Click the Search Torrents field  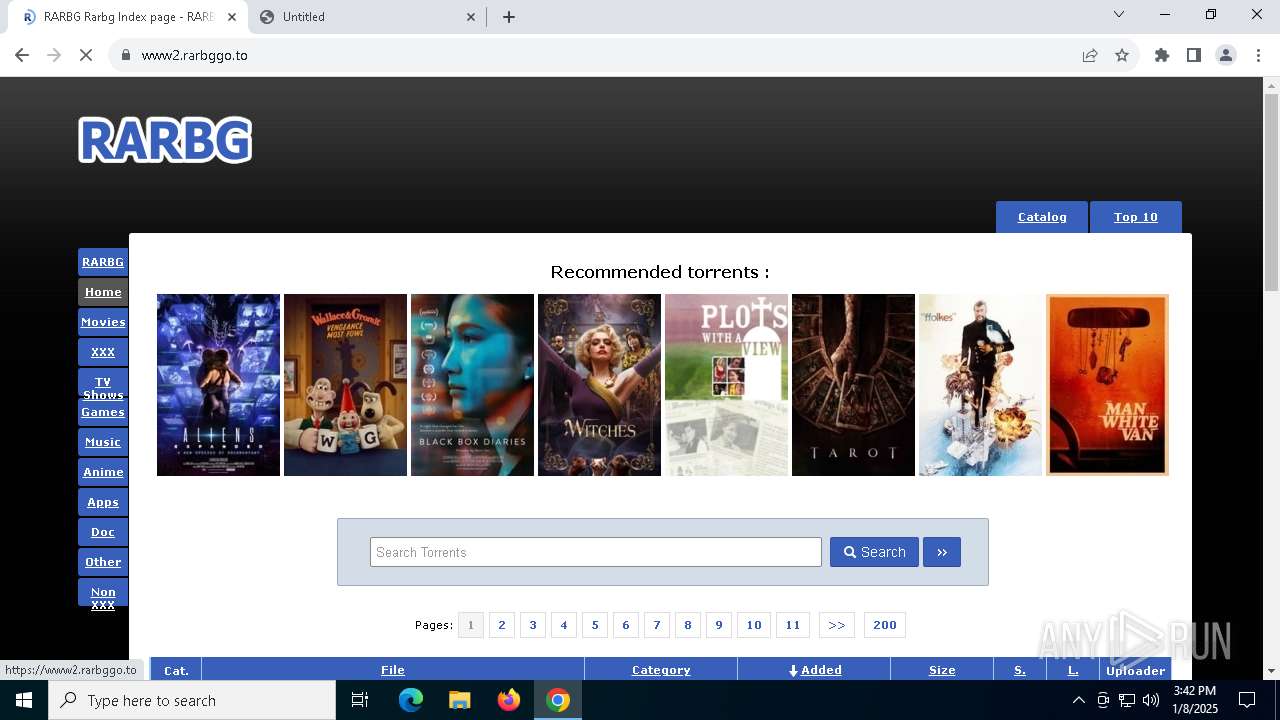(x=596, y=552)
